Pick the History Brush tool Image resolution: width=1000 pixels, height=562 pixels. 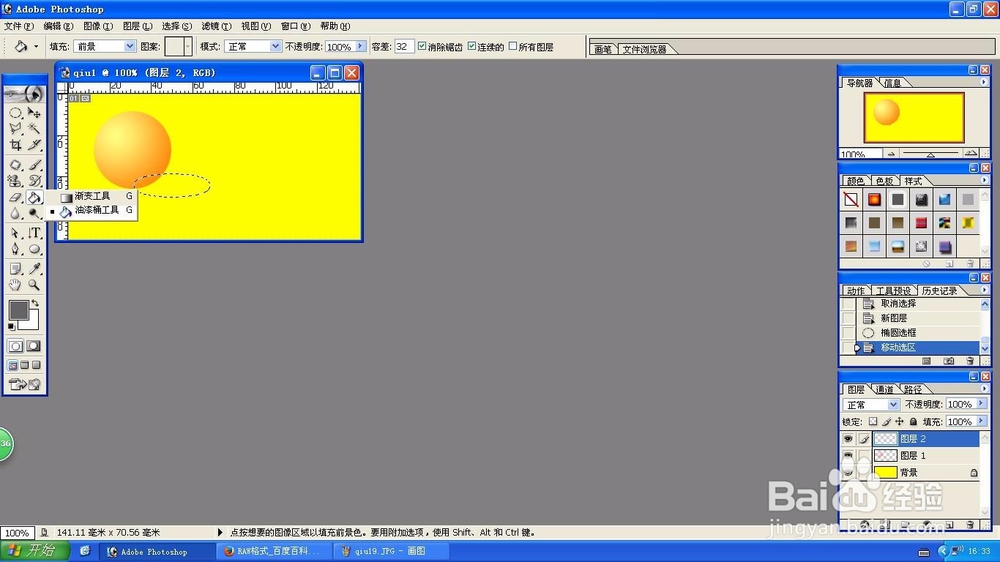click(x=34, y=181)
